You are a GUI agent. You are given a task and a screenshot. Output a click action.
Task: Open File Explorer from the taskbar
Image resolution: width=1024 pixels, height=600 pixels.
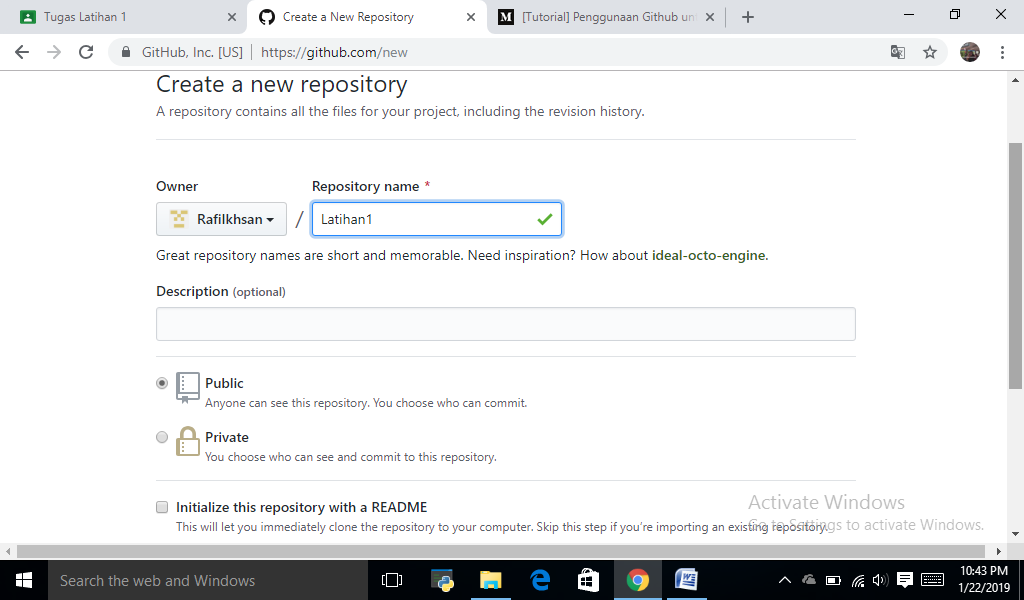click(490, 580)
